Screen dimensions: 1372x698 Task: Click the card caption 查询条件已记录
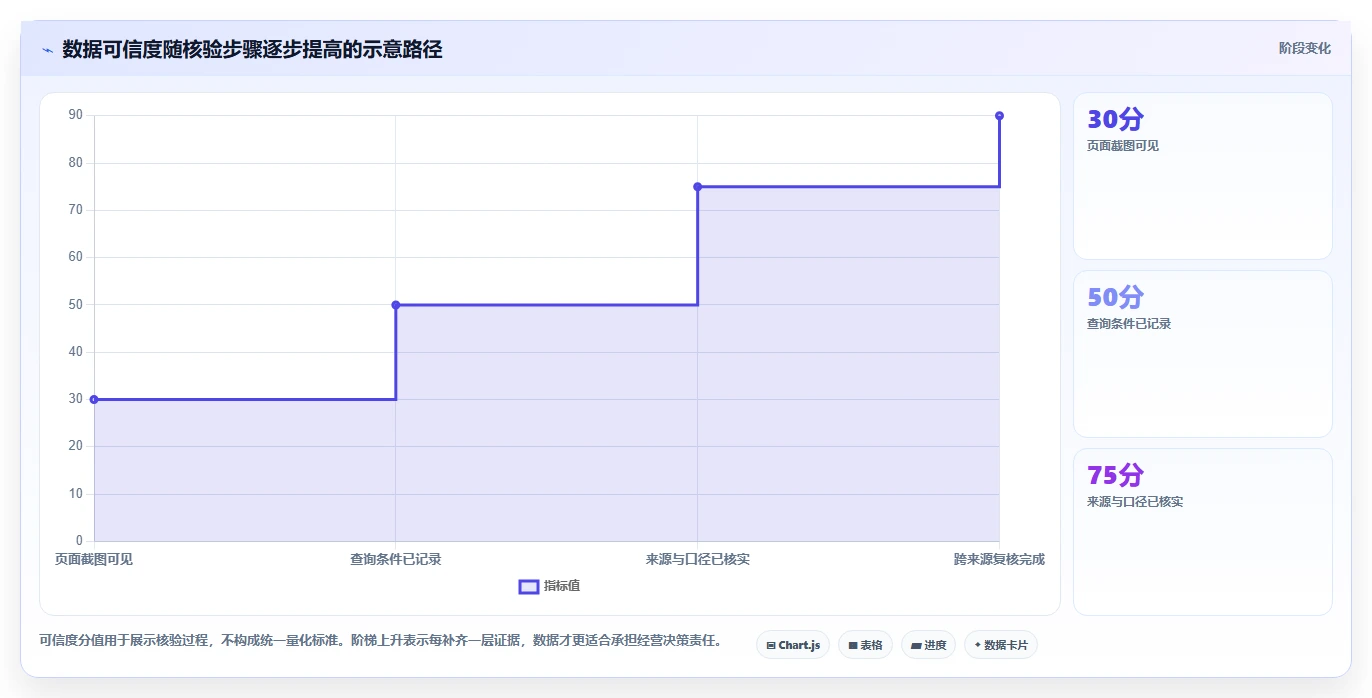(1129, 324)
